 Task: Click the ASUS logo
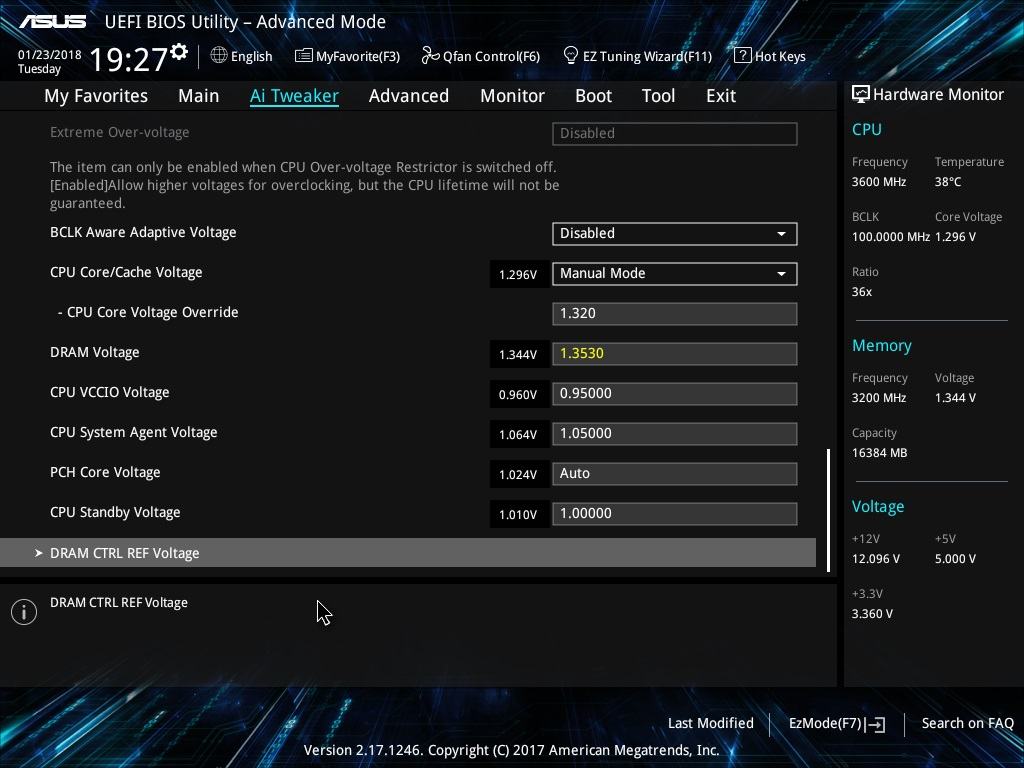coord(53,22)
